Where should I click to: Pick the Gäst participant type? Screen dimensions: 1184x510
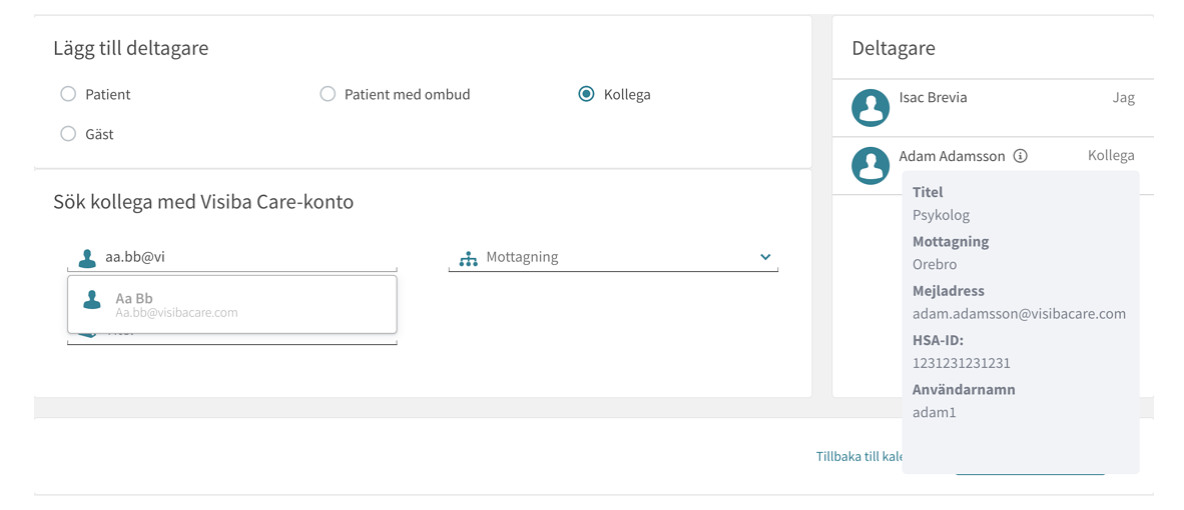tap(68, 134)
